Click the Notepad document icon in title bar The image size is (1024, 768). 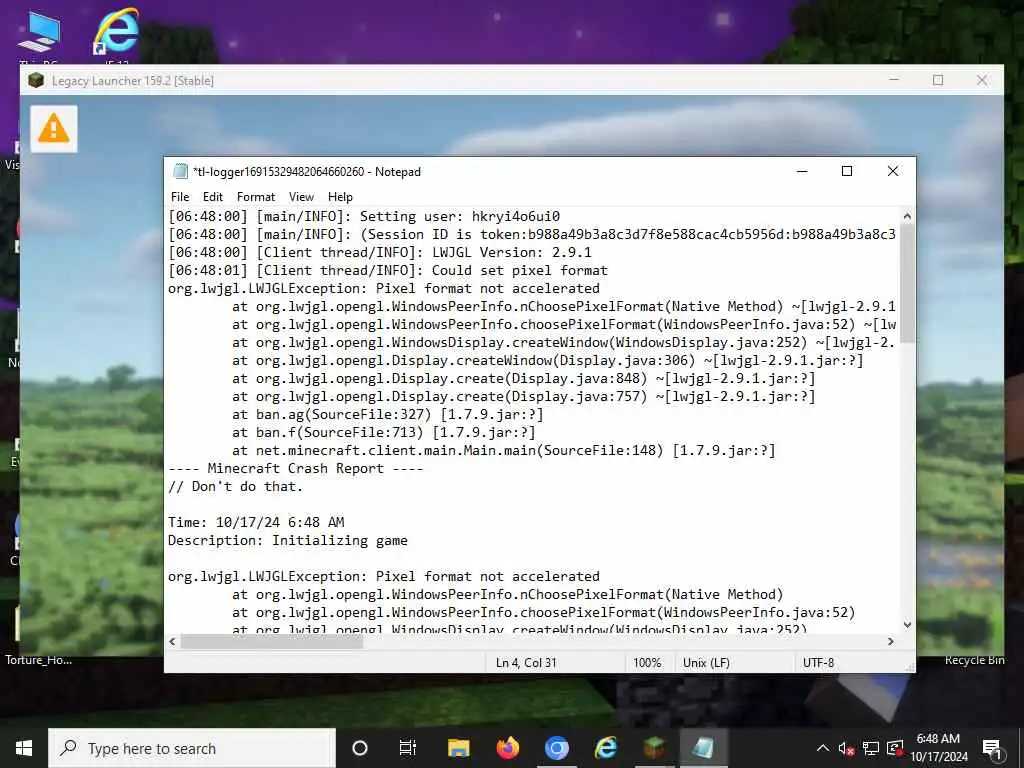tap(180, 172)
